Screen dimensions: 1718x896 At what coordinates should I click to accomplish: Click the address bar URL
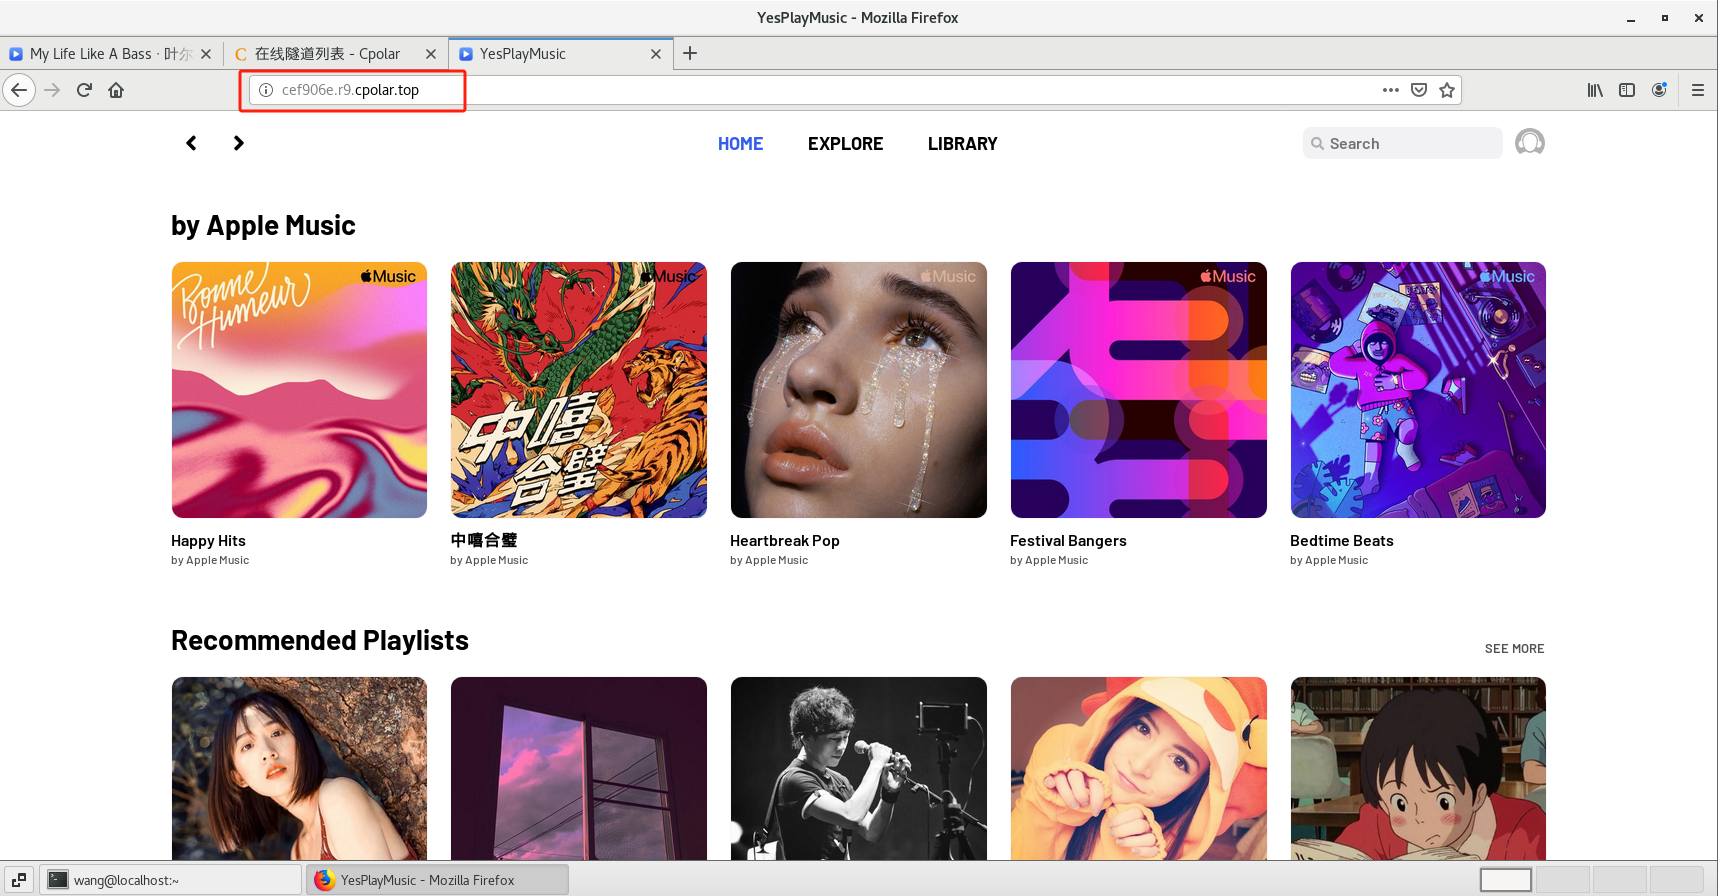[x=350, y=90]
